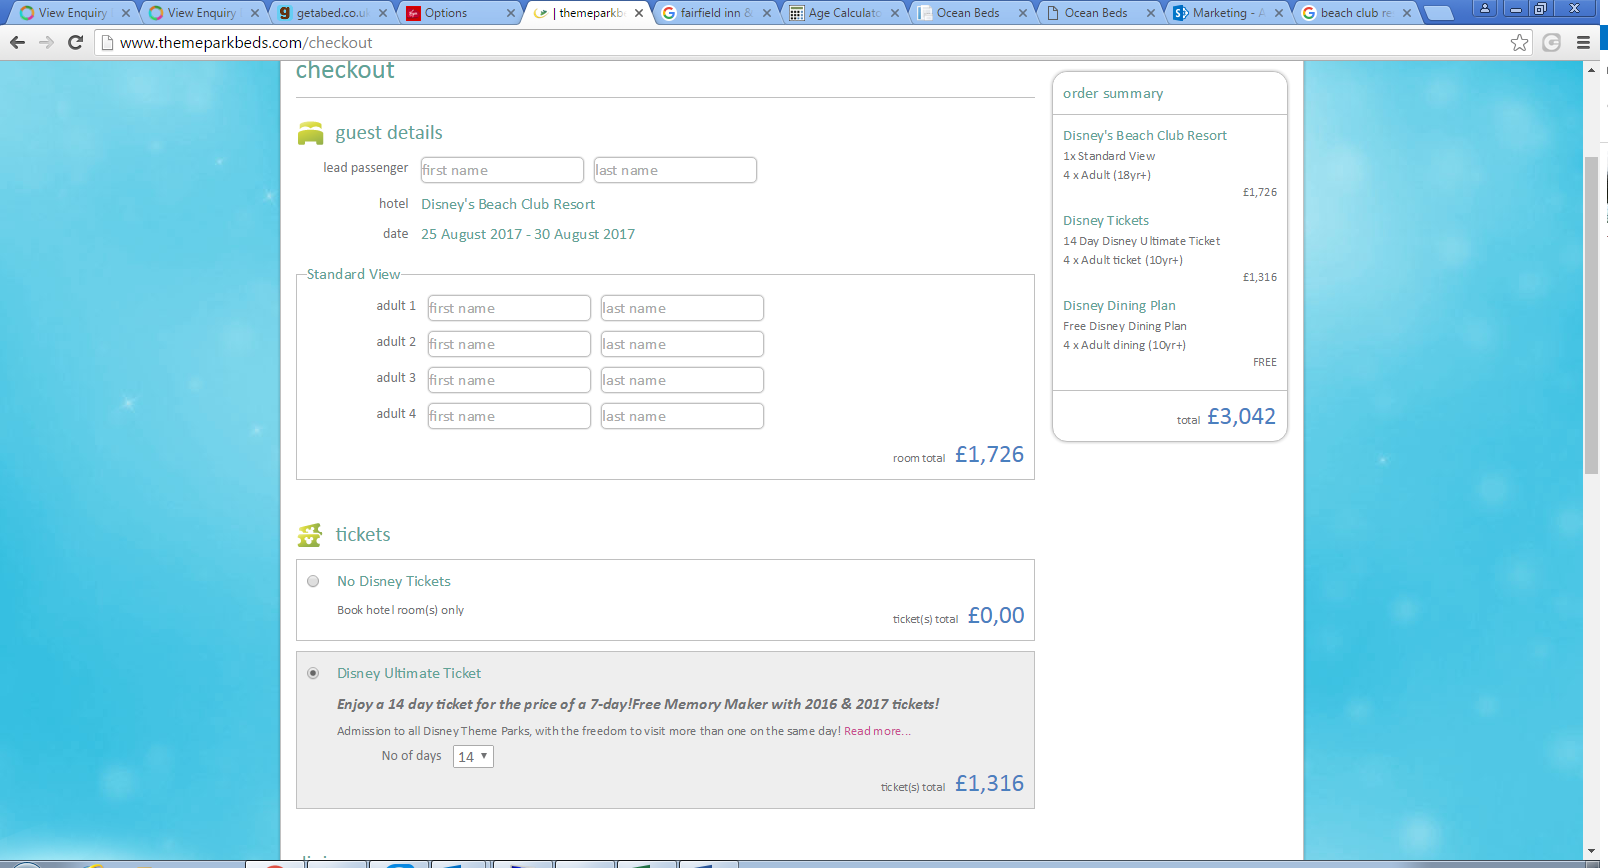The height and width of the screenshot is (868, 1608).
Task: Click the adult 2 last name field
Action: coord(682,344)
